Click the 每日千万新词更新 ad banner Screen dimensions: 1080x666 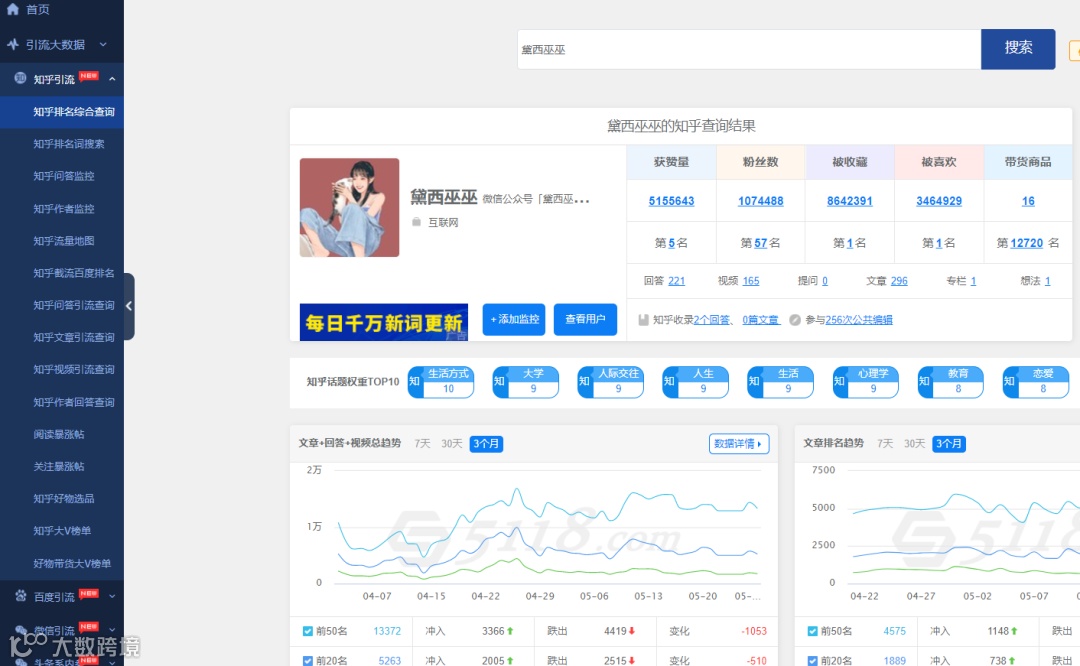(384, 322)
